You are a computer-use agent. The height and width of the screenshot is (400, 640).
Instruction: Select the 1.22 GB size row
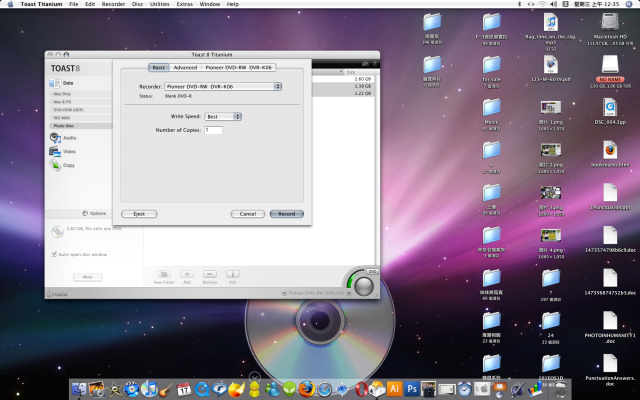(343, 93)
